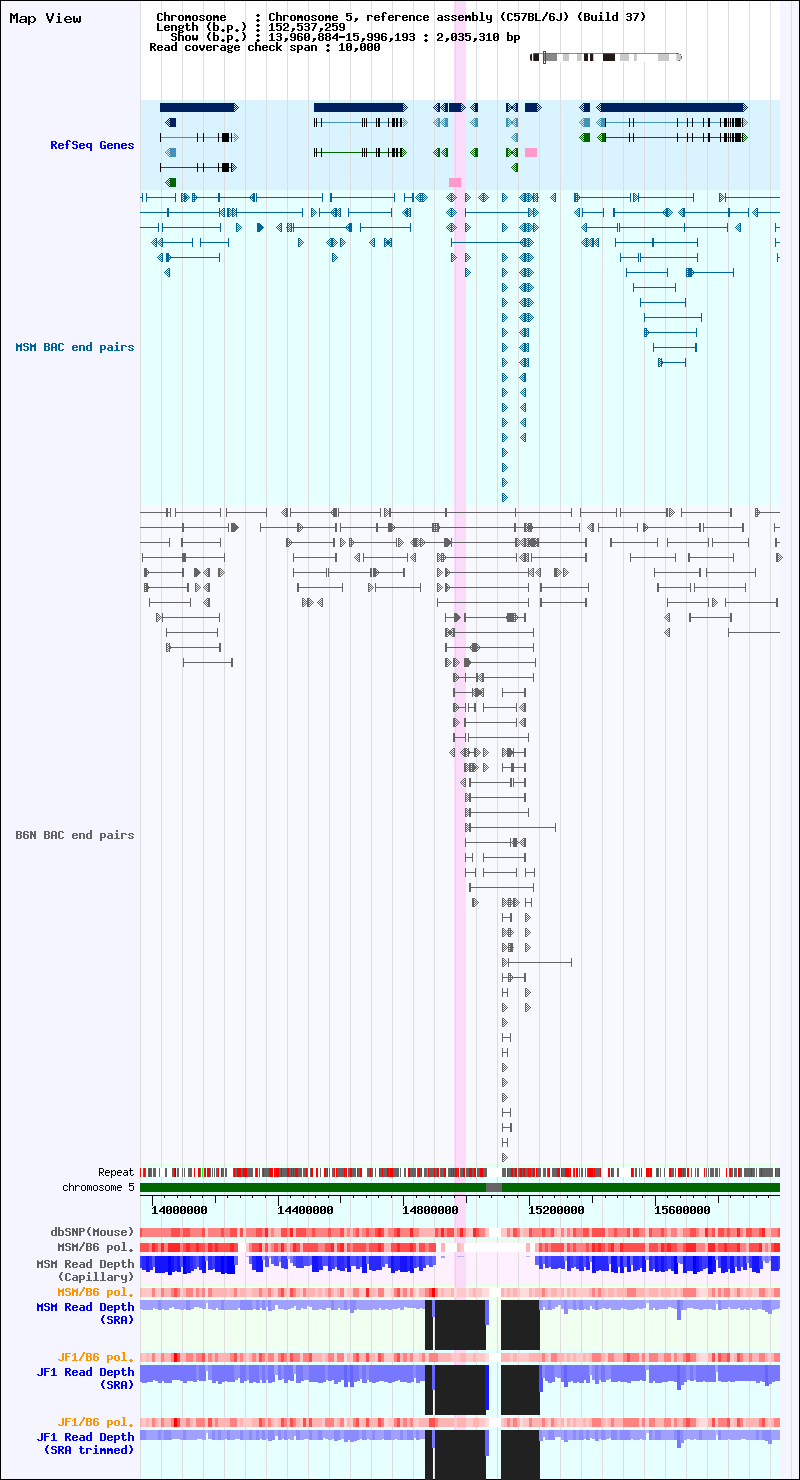The width and height of the screenshot is (800, 1480).
Task: Click the red-and-gray Repeat track bar
Action: pyautogui.click(x=460, y=1173)
